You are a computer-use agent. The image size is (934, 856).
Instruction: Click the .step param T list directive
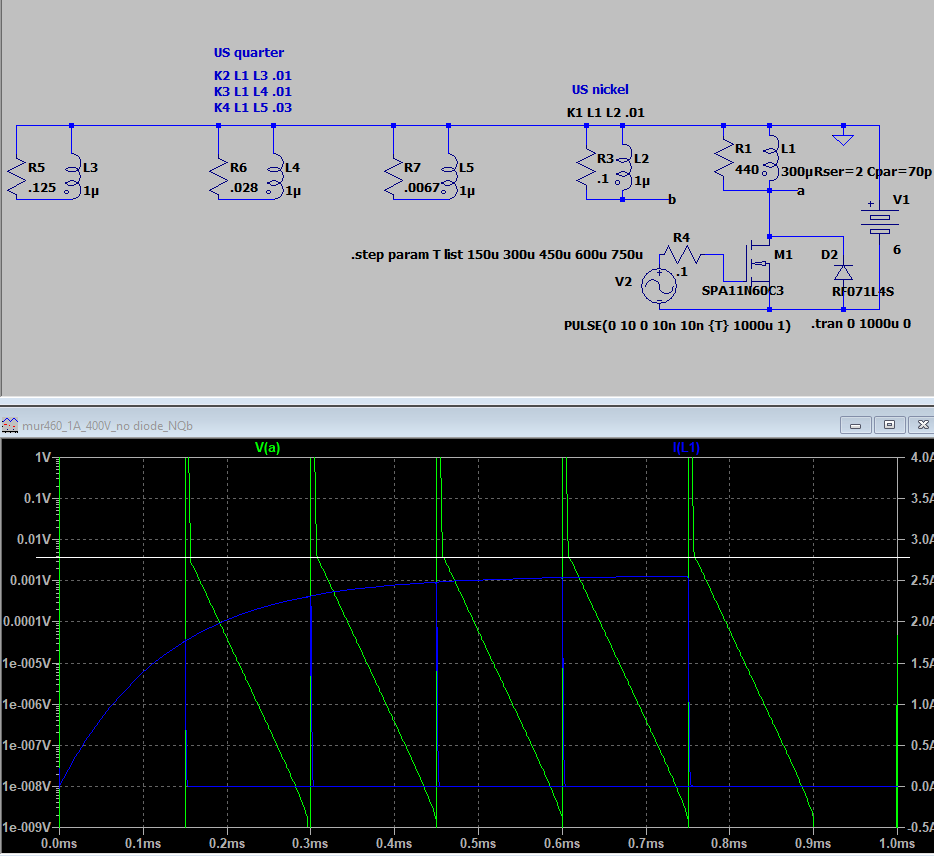coord(496,256)
